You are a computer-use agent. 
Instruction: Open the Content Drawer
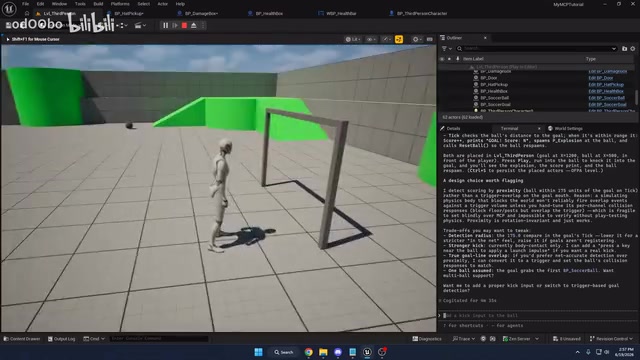click(x=22, y=339)
